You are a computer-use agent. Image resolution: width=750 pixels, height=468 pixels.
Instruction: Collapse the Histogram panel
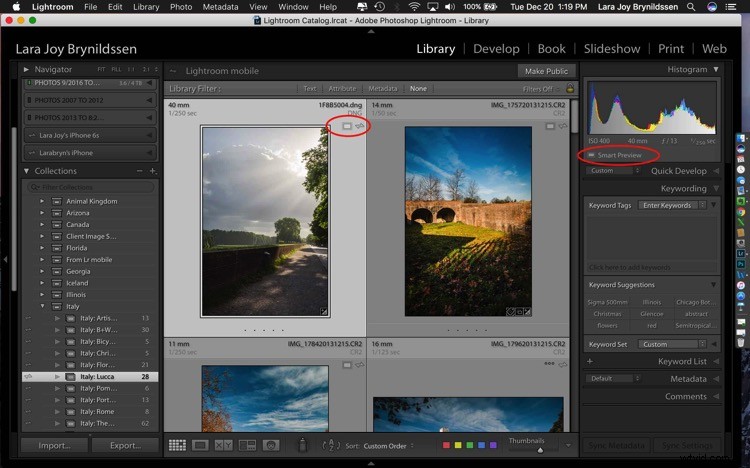click(716, 69)
